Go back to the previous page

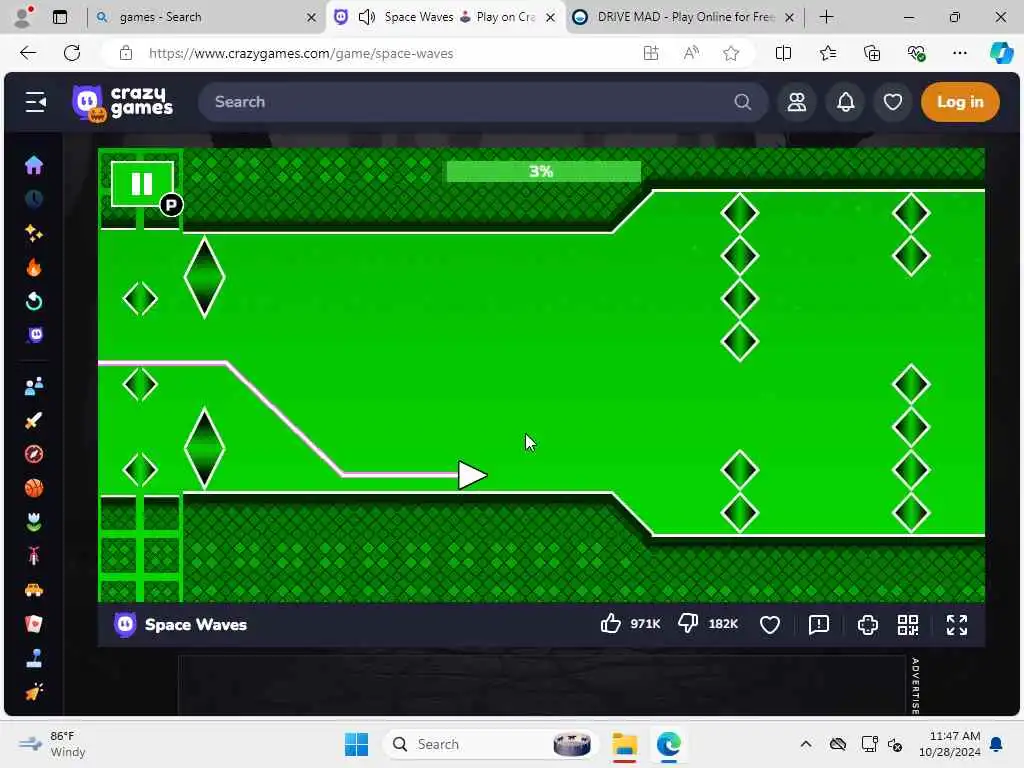pos(28,53)
